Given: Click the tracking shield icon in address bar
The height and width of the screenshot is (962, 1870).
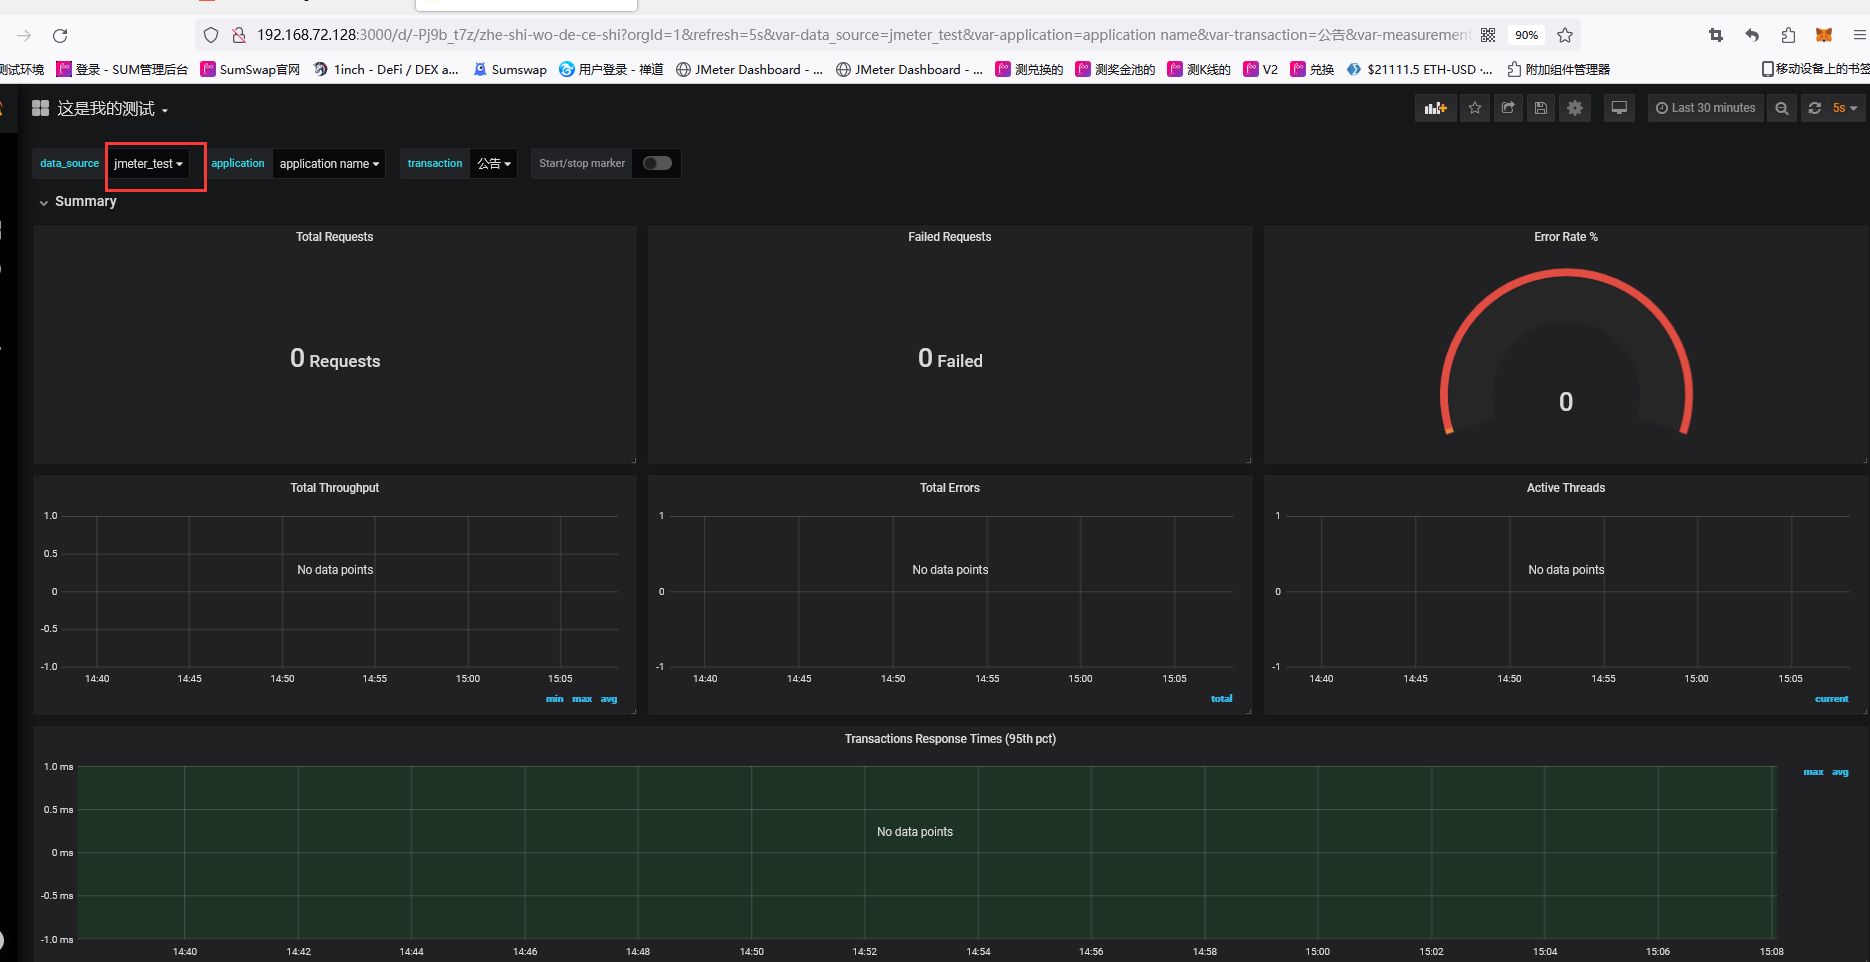Looking at the screenshot, I should click(211, 35).
